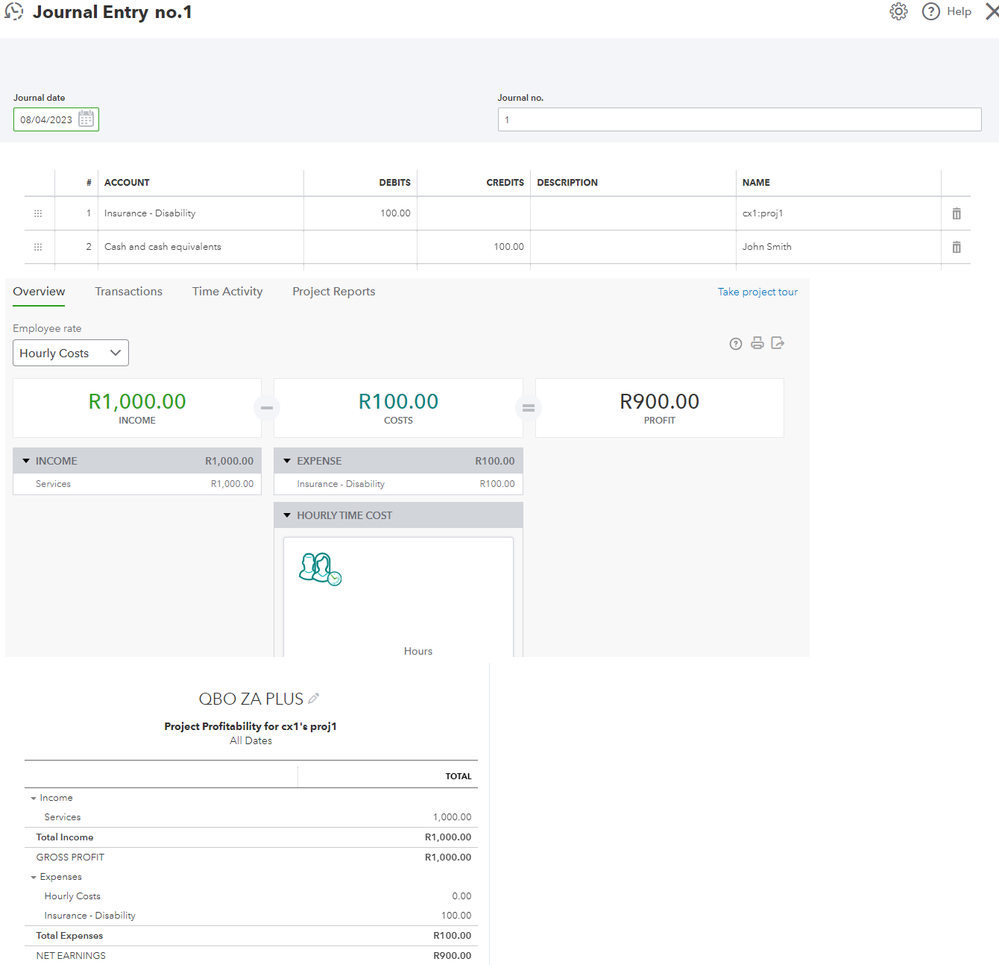Screen dimensions: 999x965
Task: Collapse the EXPENSE section
Action: click(x=287, y=461)
